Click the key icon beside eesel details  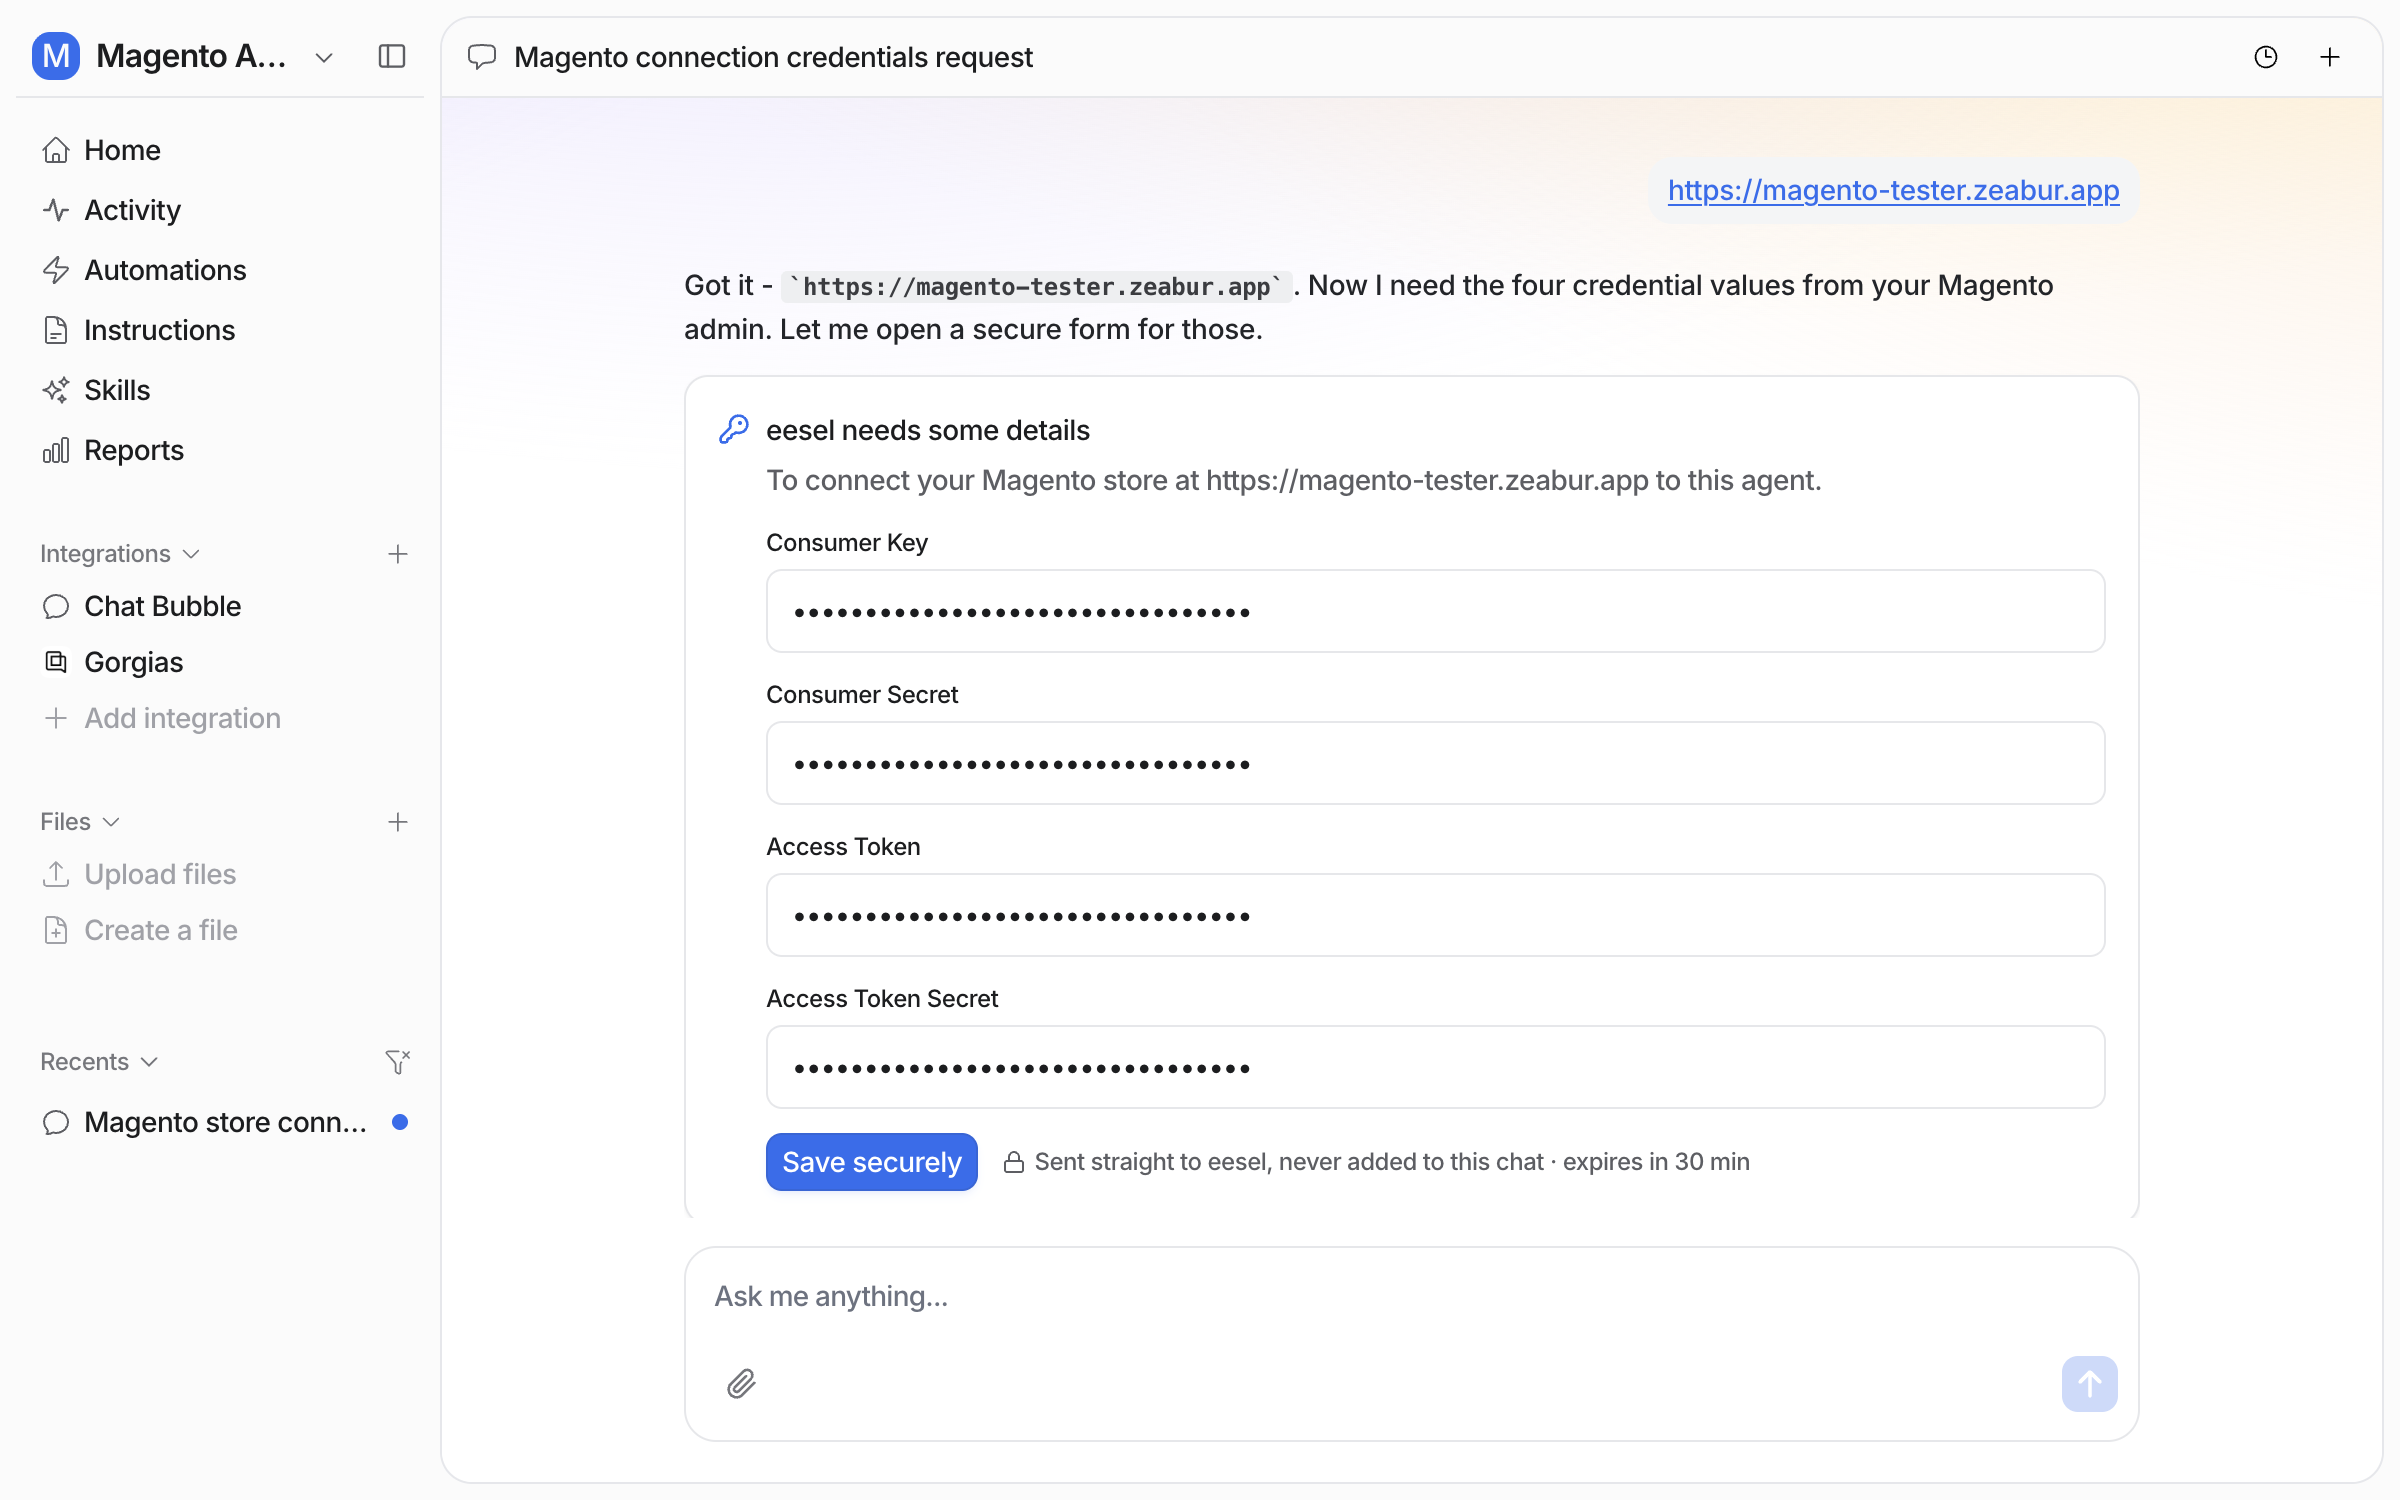click(734, 429)
